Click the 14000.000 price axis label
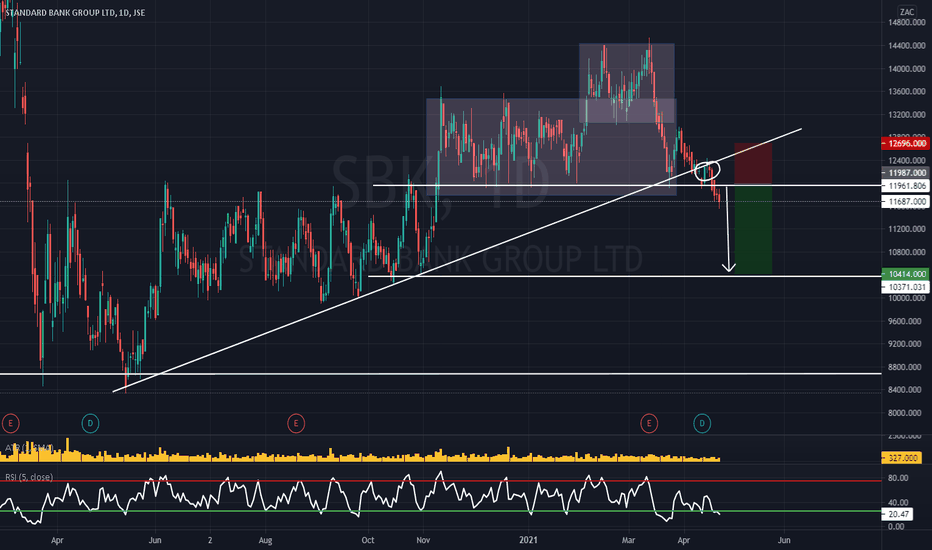The image size is (932, 550). tap(907, 69)
